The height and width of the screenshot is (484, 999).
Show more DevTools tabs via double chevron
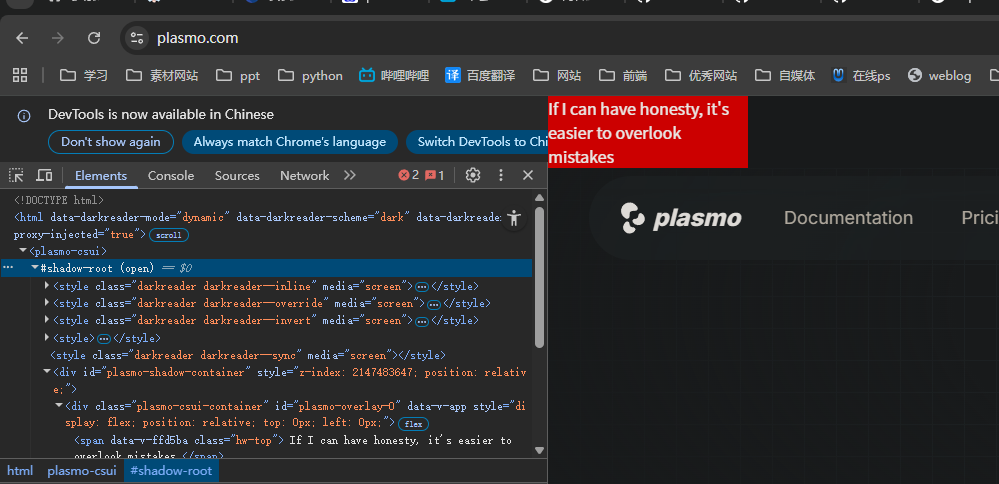click(349, 175)
